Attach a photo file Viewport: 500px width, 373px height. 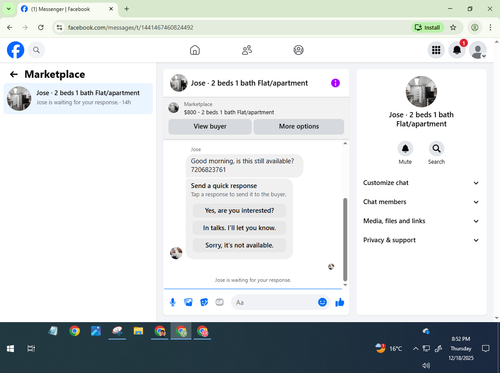[x=188, y=302]
